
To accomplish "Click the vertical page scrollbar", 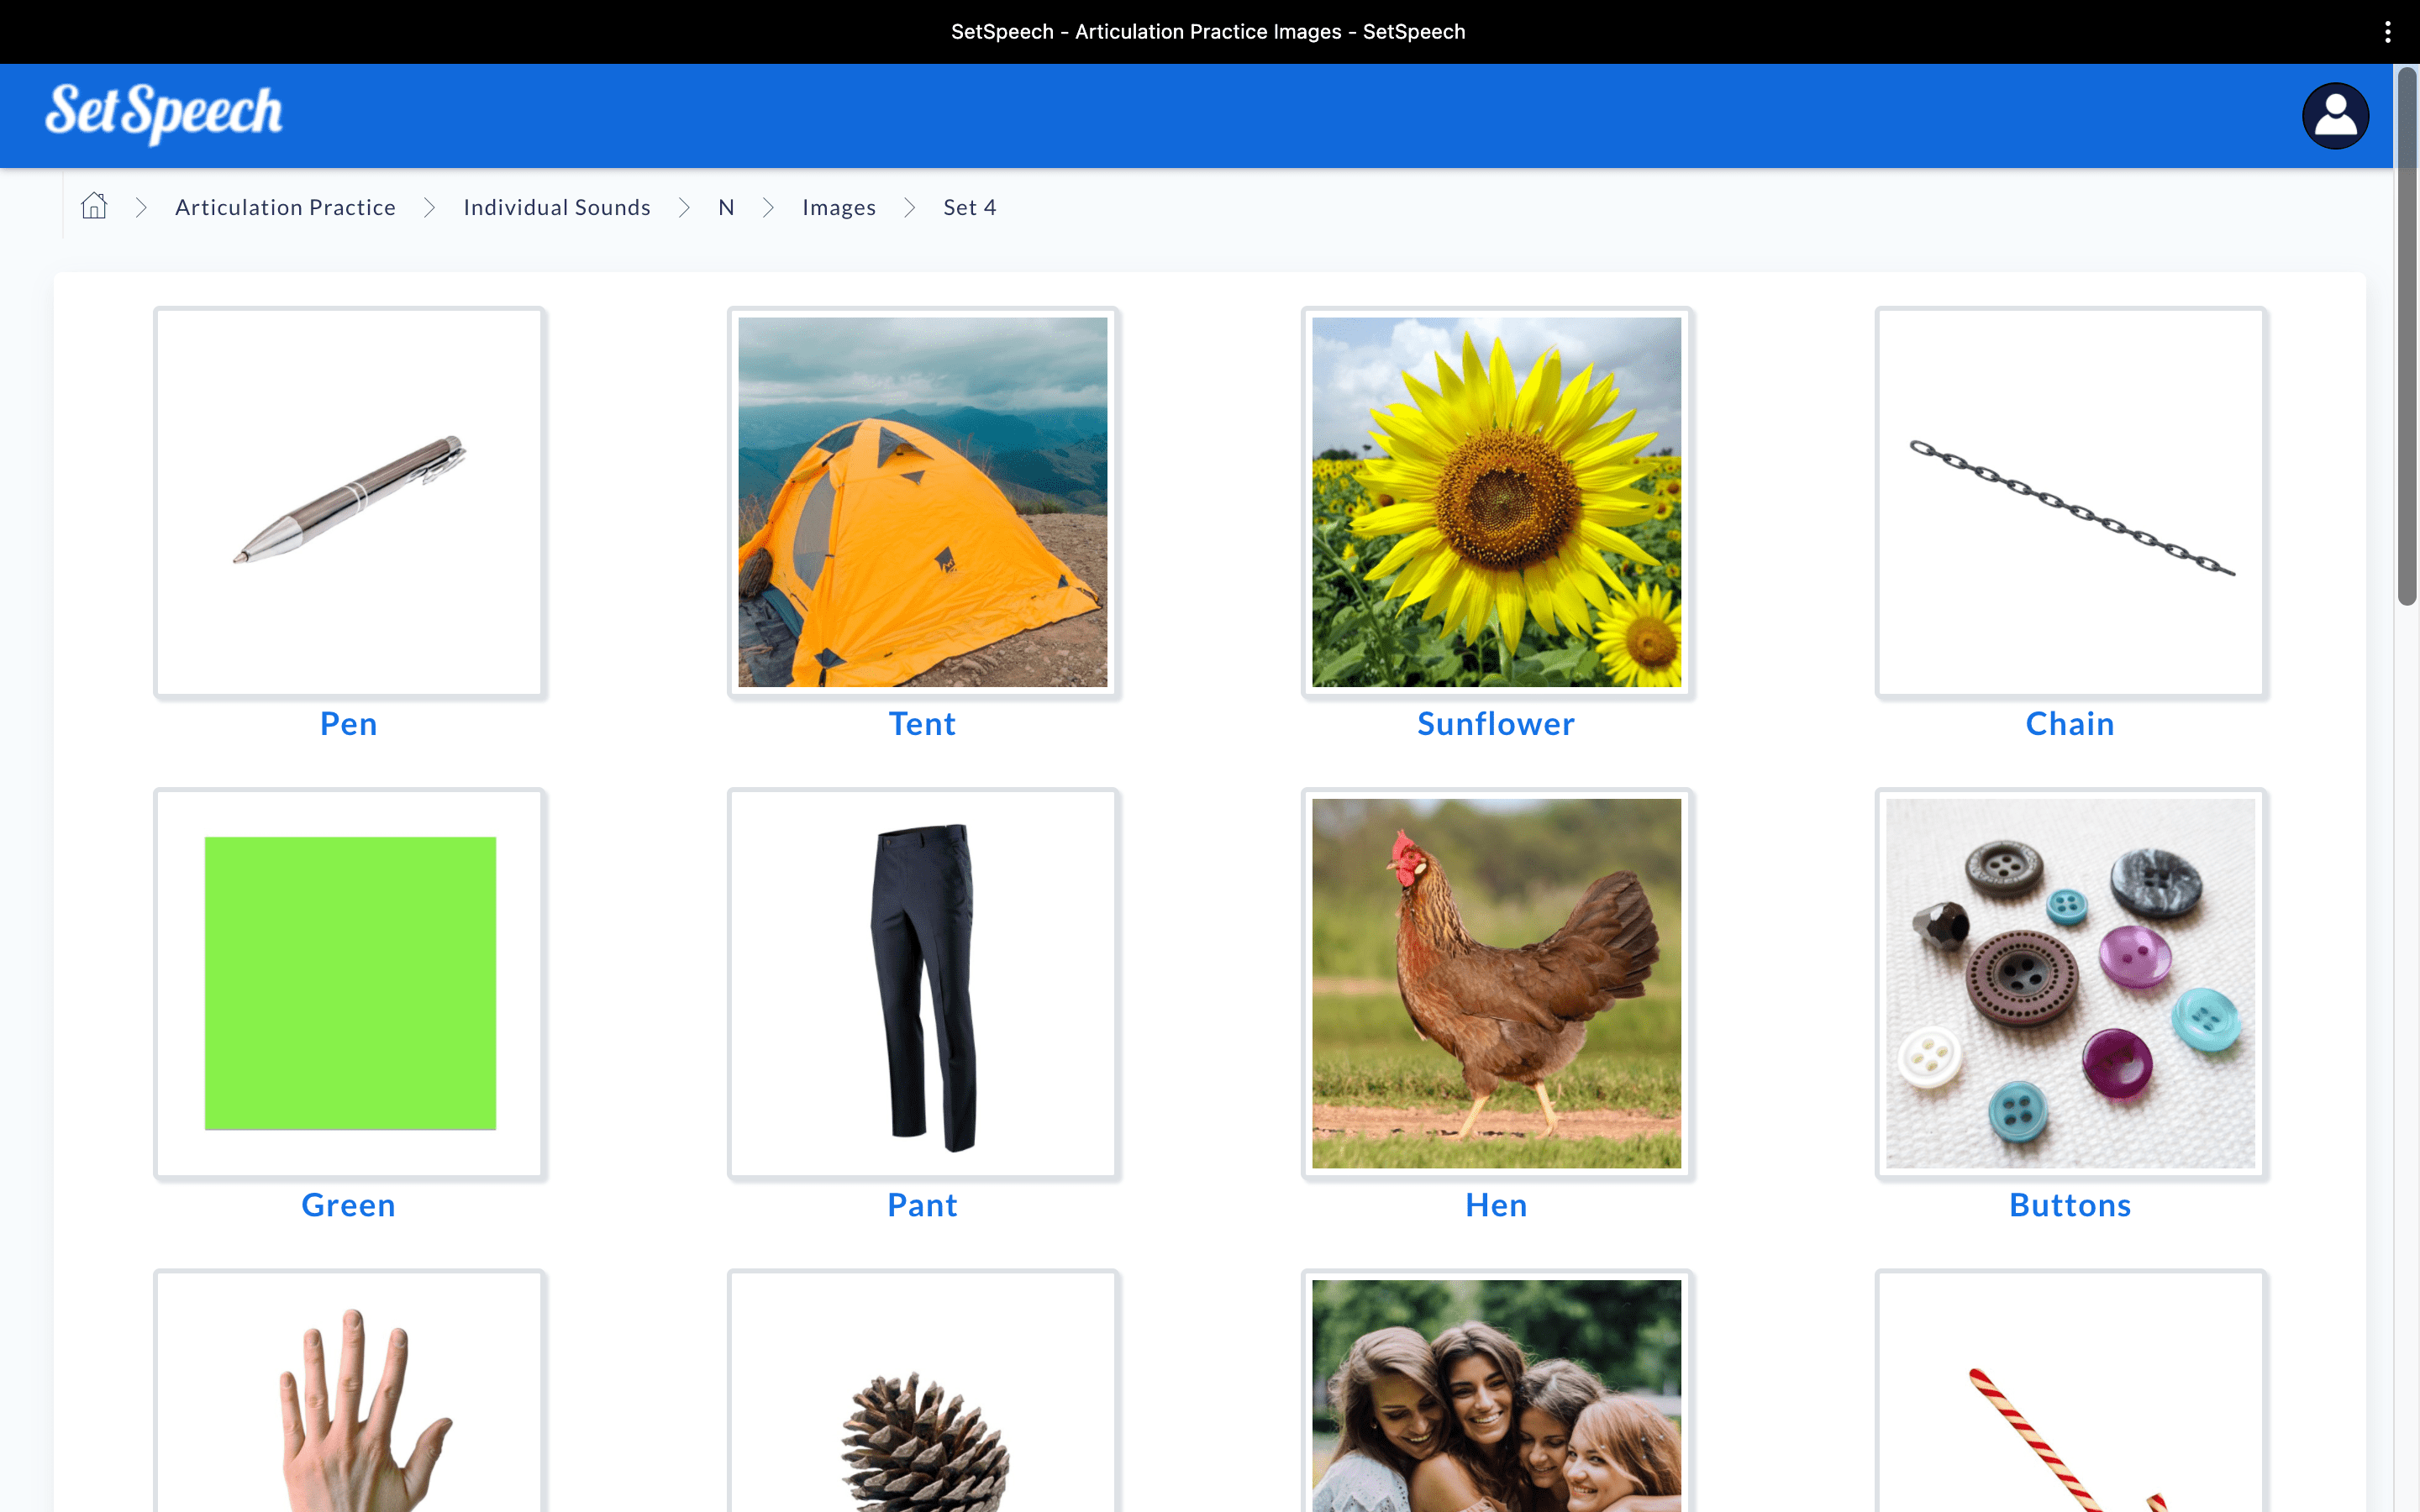I will point(2406,336).
